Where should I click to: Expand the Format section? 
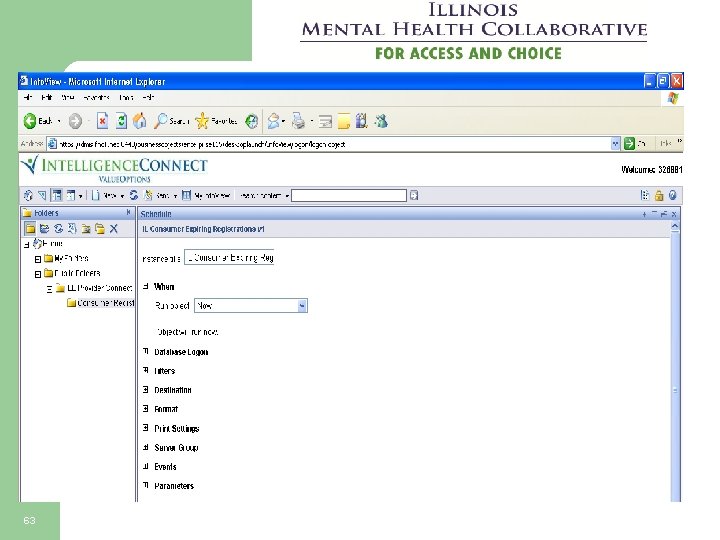coord(146,409)
